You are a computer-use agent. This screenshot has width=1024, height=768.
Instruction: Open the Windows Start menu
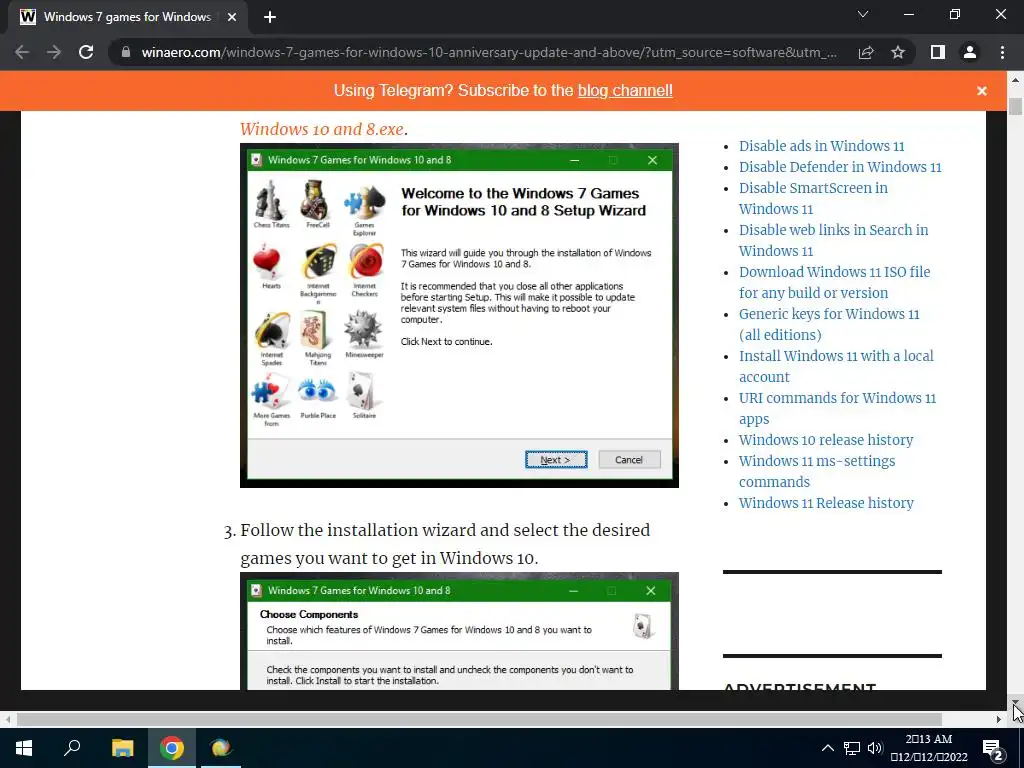(24, 748)
